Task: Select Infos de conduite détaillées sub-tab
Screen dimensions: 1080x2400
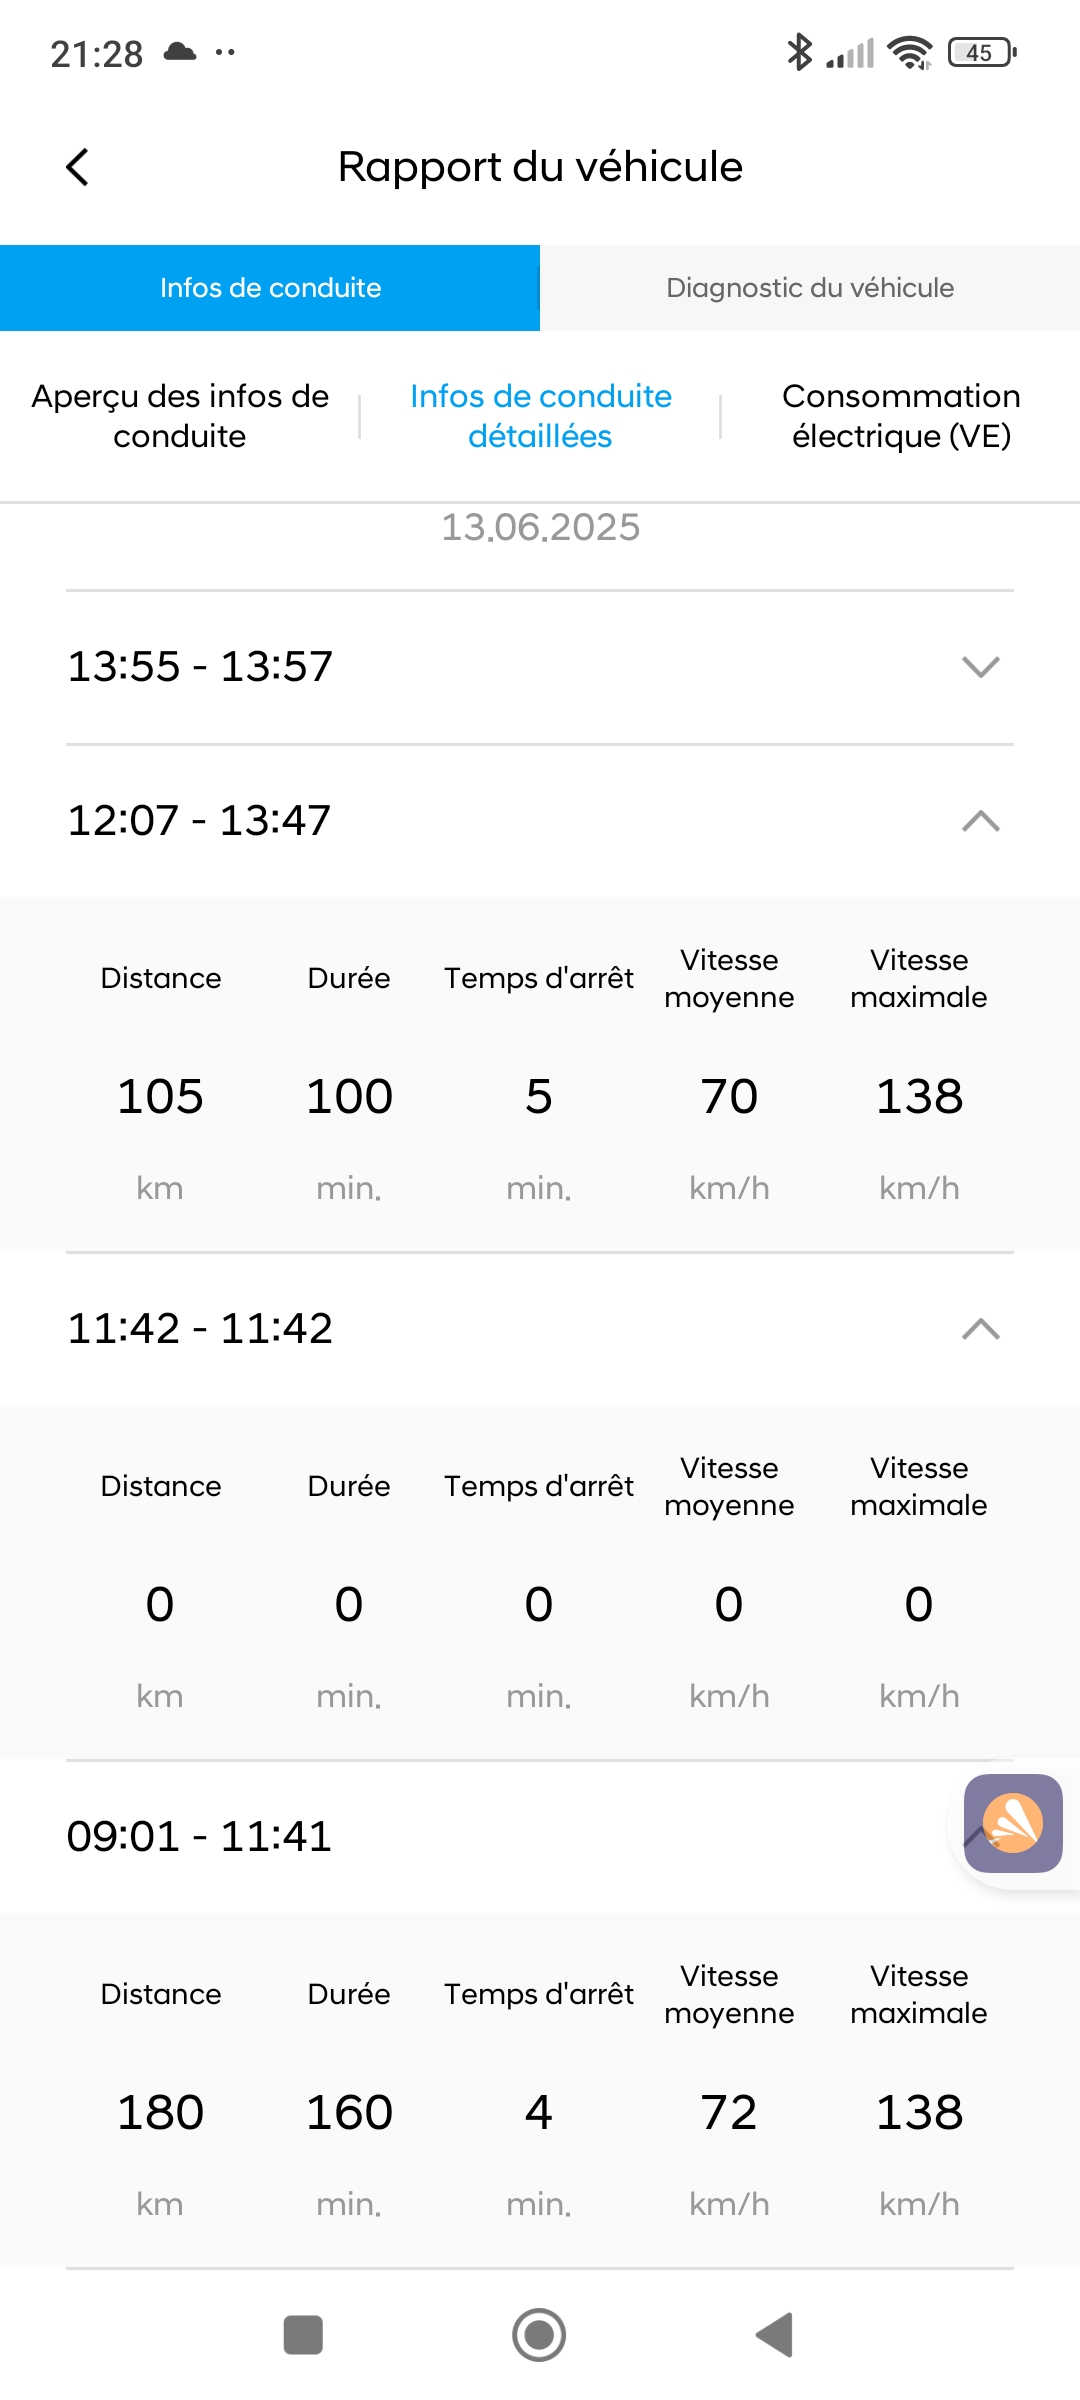Action: click(x=540, y=416)
